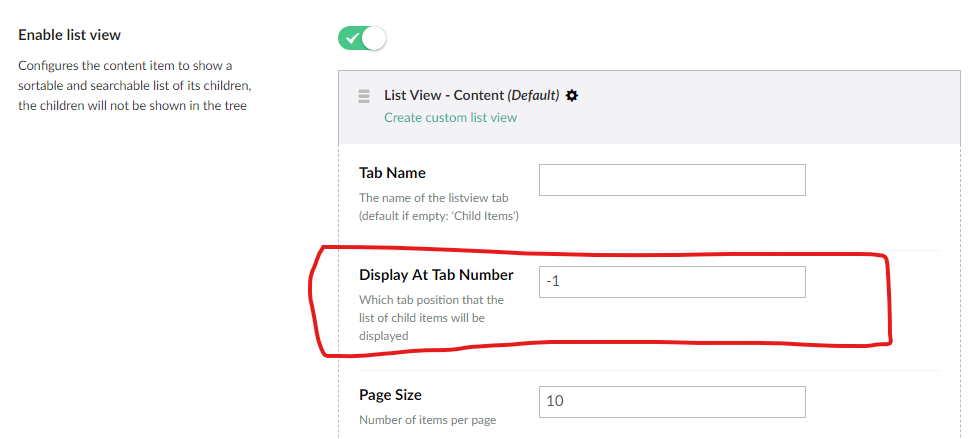This screenshot has width=977, height=439.
Task: Open Create custom list view link
Action: [450, 117]
